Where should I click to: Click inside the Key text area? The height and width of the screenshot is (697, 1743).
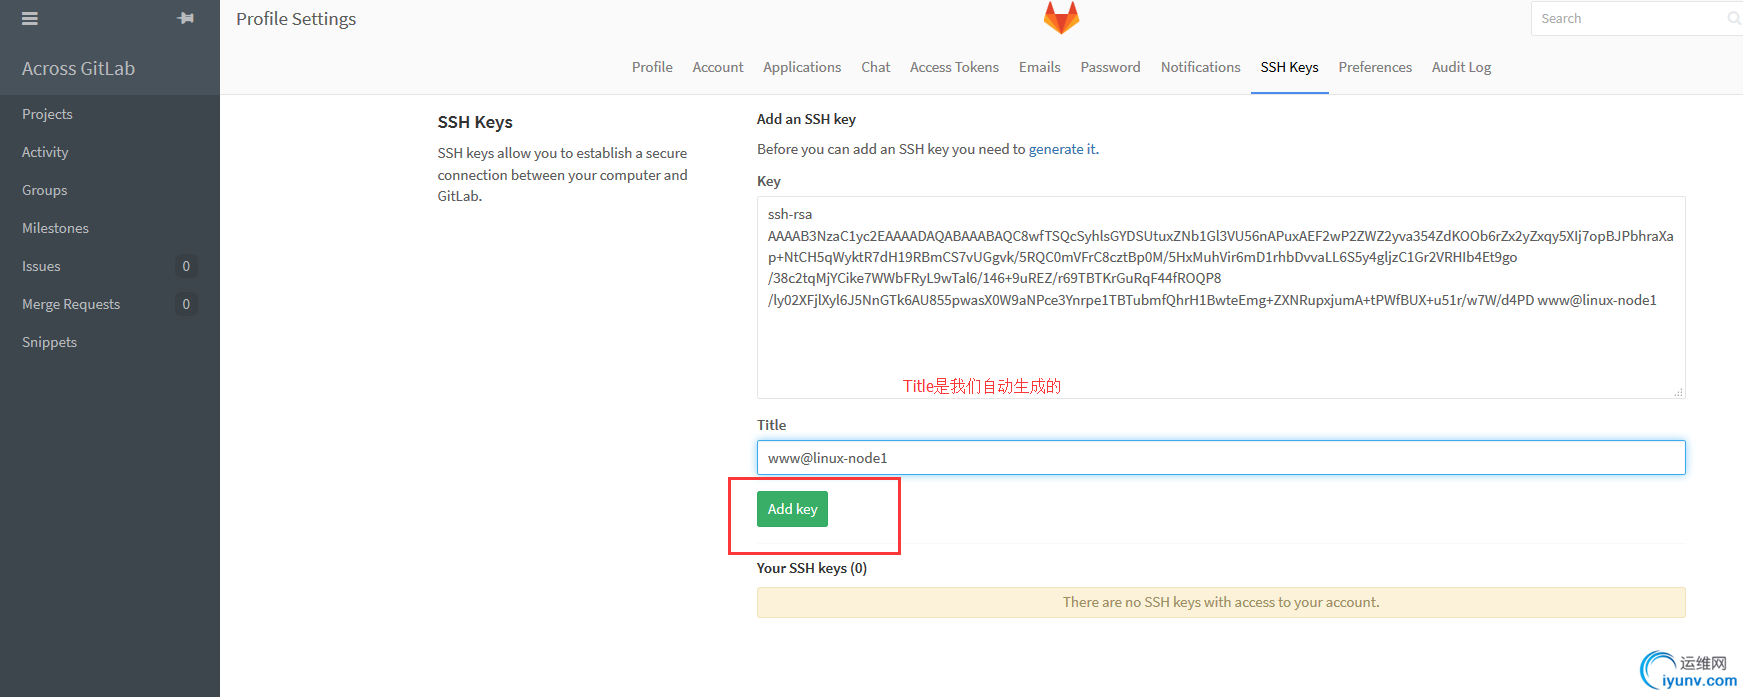pyautogui.click(x=1221, y=297)
